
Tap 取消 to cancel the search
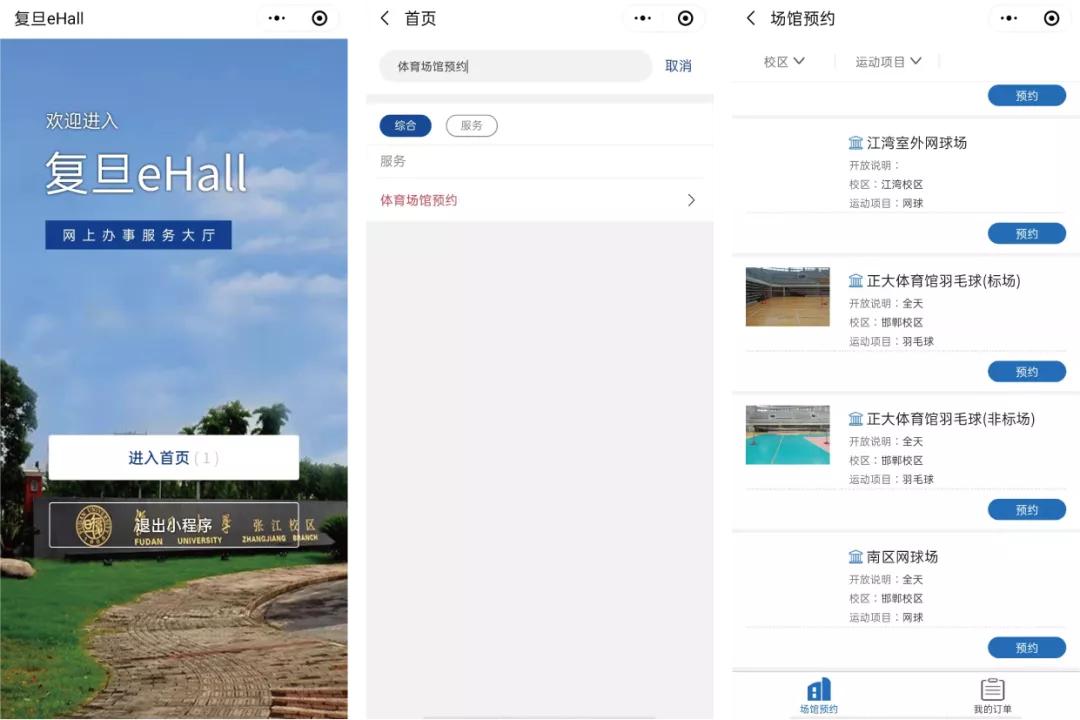(678, 65)
